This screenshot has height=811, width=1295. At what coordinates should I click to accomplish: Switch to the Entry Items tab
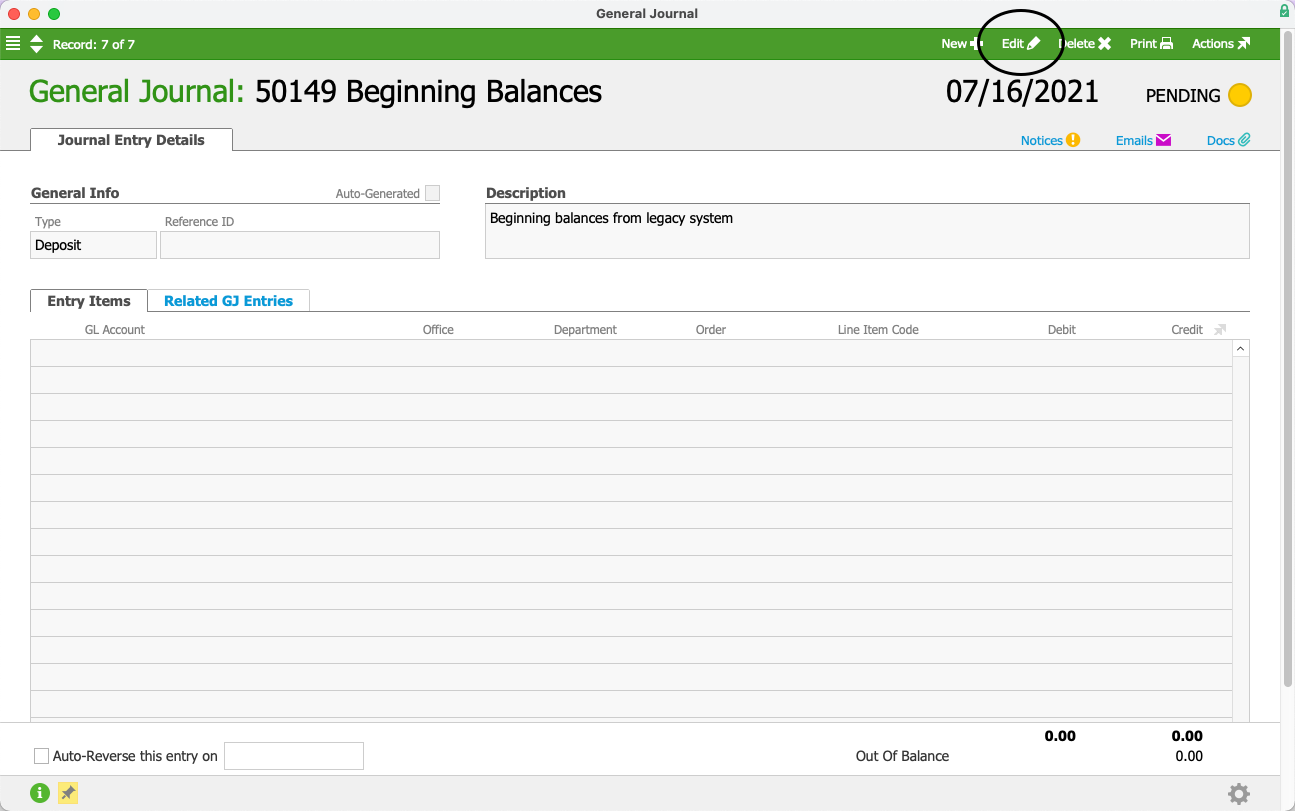[x=89, y=301]
